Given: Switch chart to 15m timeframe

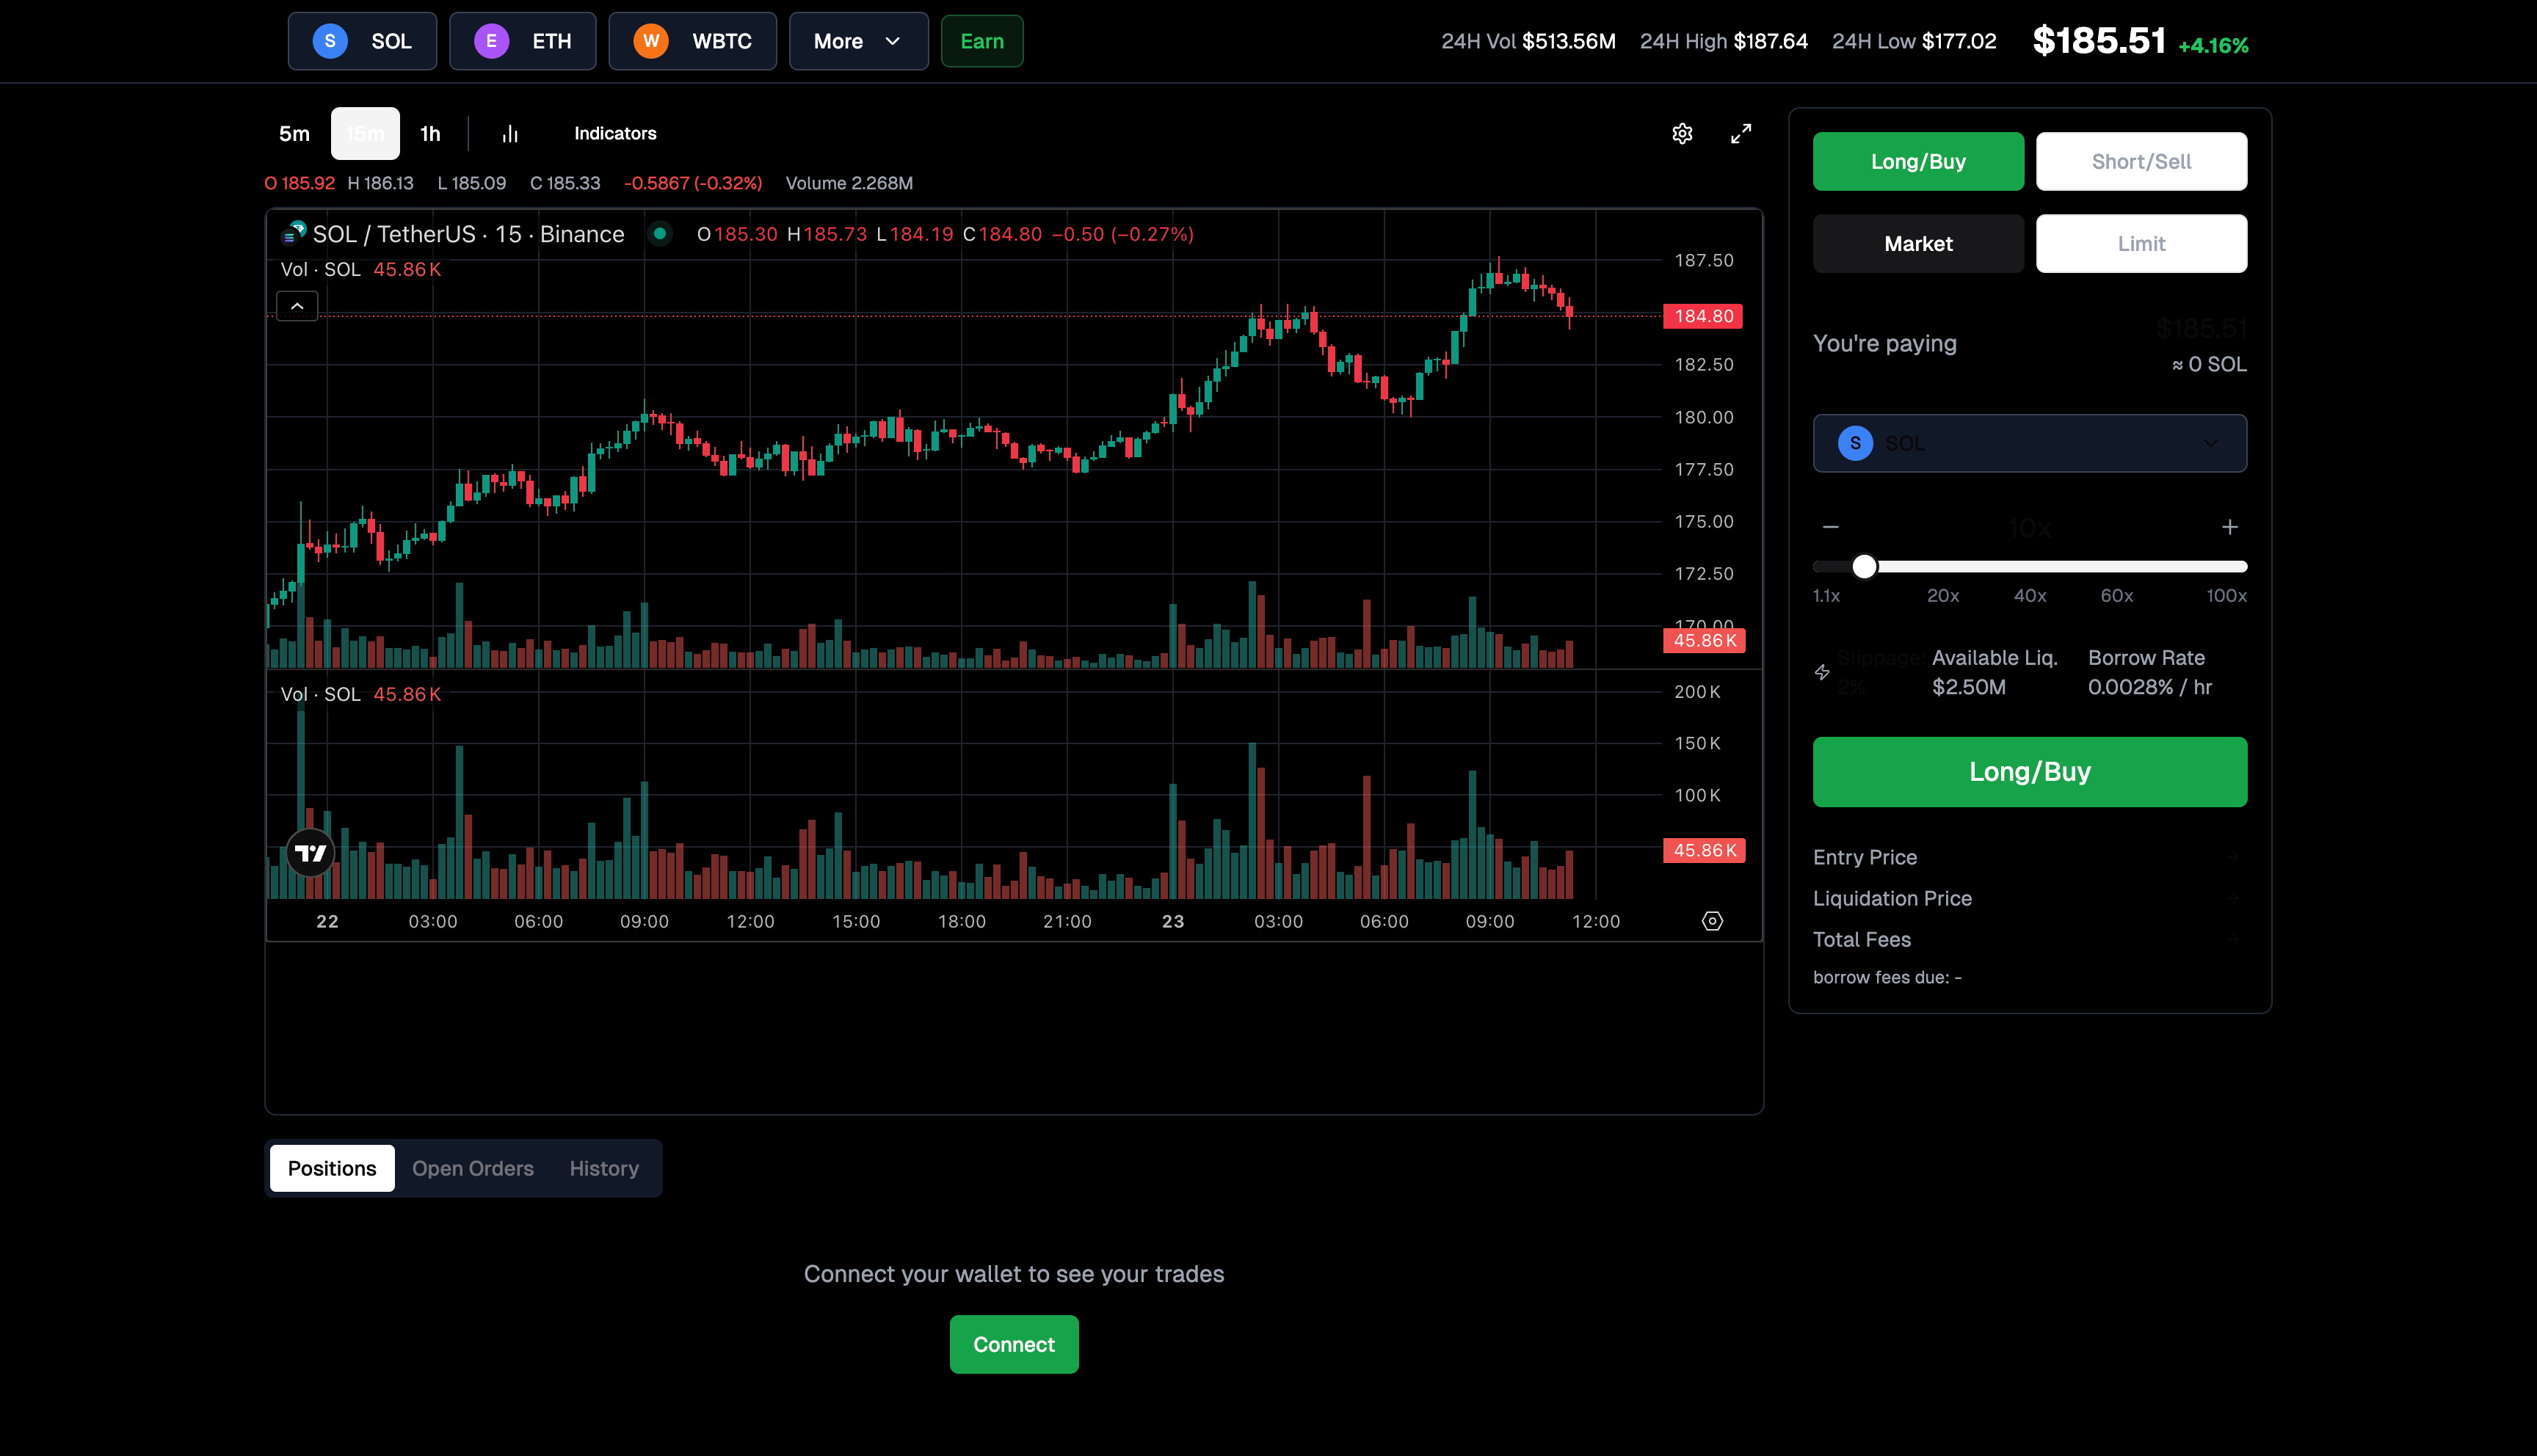Looking at the screenshot, I should pyautogui.click(x=365, y=133).
